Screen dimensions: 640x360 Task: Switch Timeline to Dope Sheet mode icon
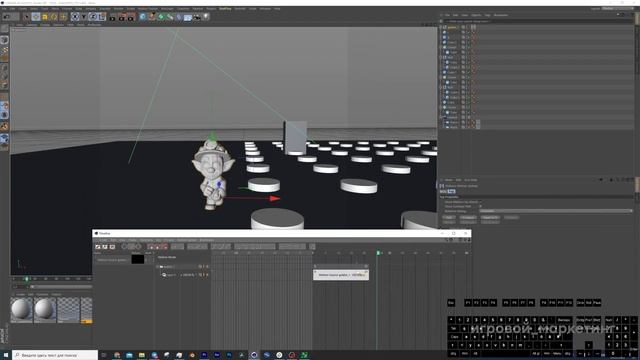(98, 247)
